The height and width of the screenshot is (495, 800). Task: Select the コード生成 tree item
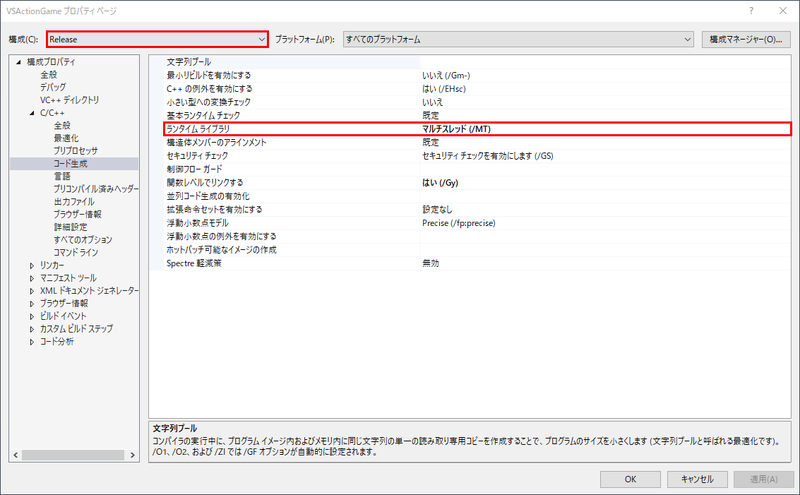70,164
